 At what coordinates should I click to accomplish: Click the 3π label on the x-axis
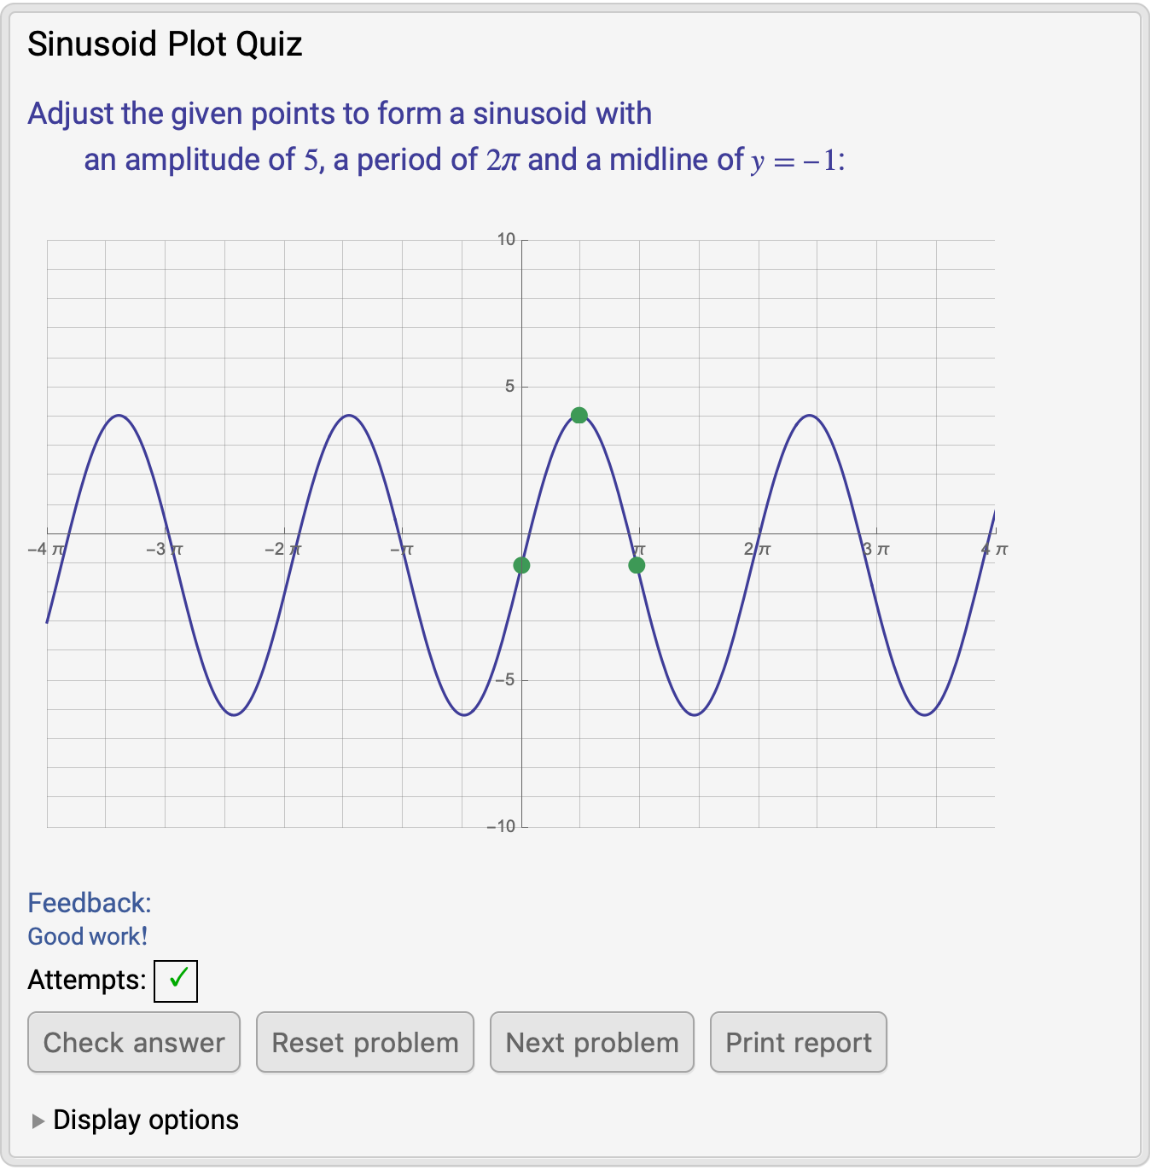point(876,549)
